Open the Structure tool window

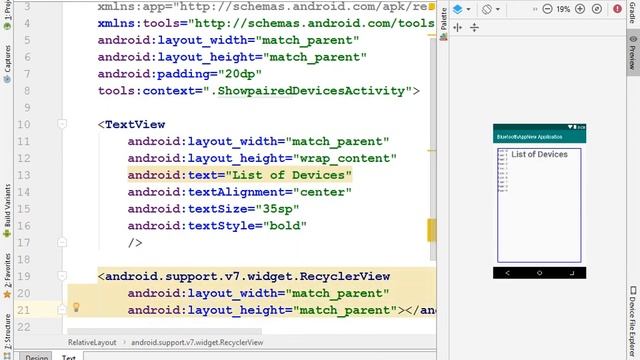(x=7, y=337)
